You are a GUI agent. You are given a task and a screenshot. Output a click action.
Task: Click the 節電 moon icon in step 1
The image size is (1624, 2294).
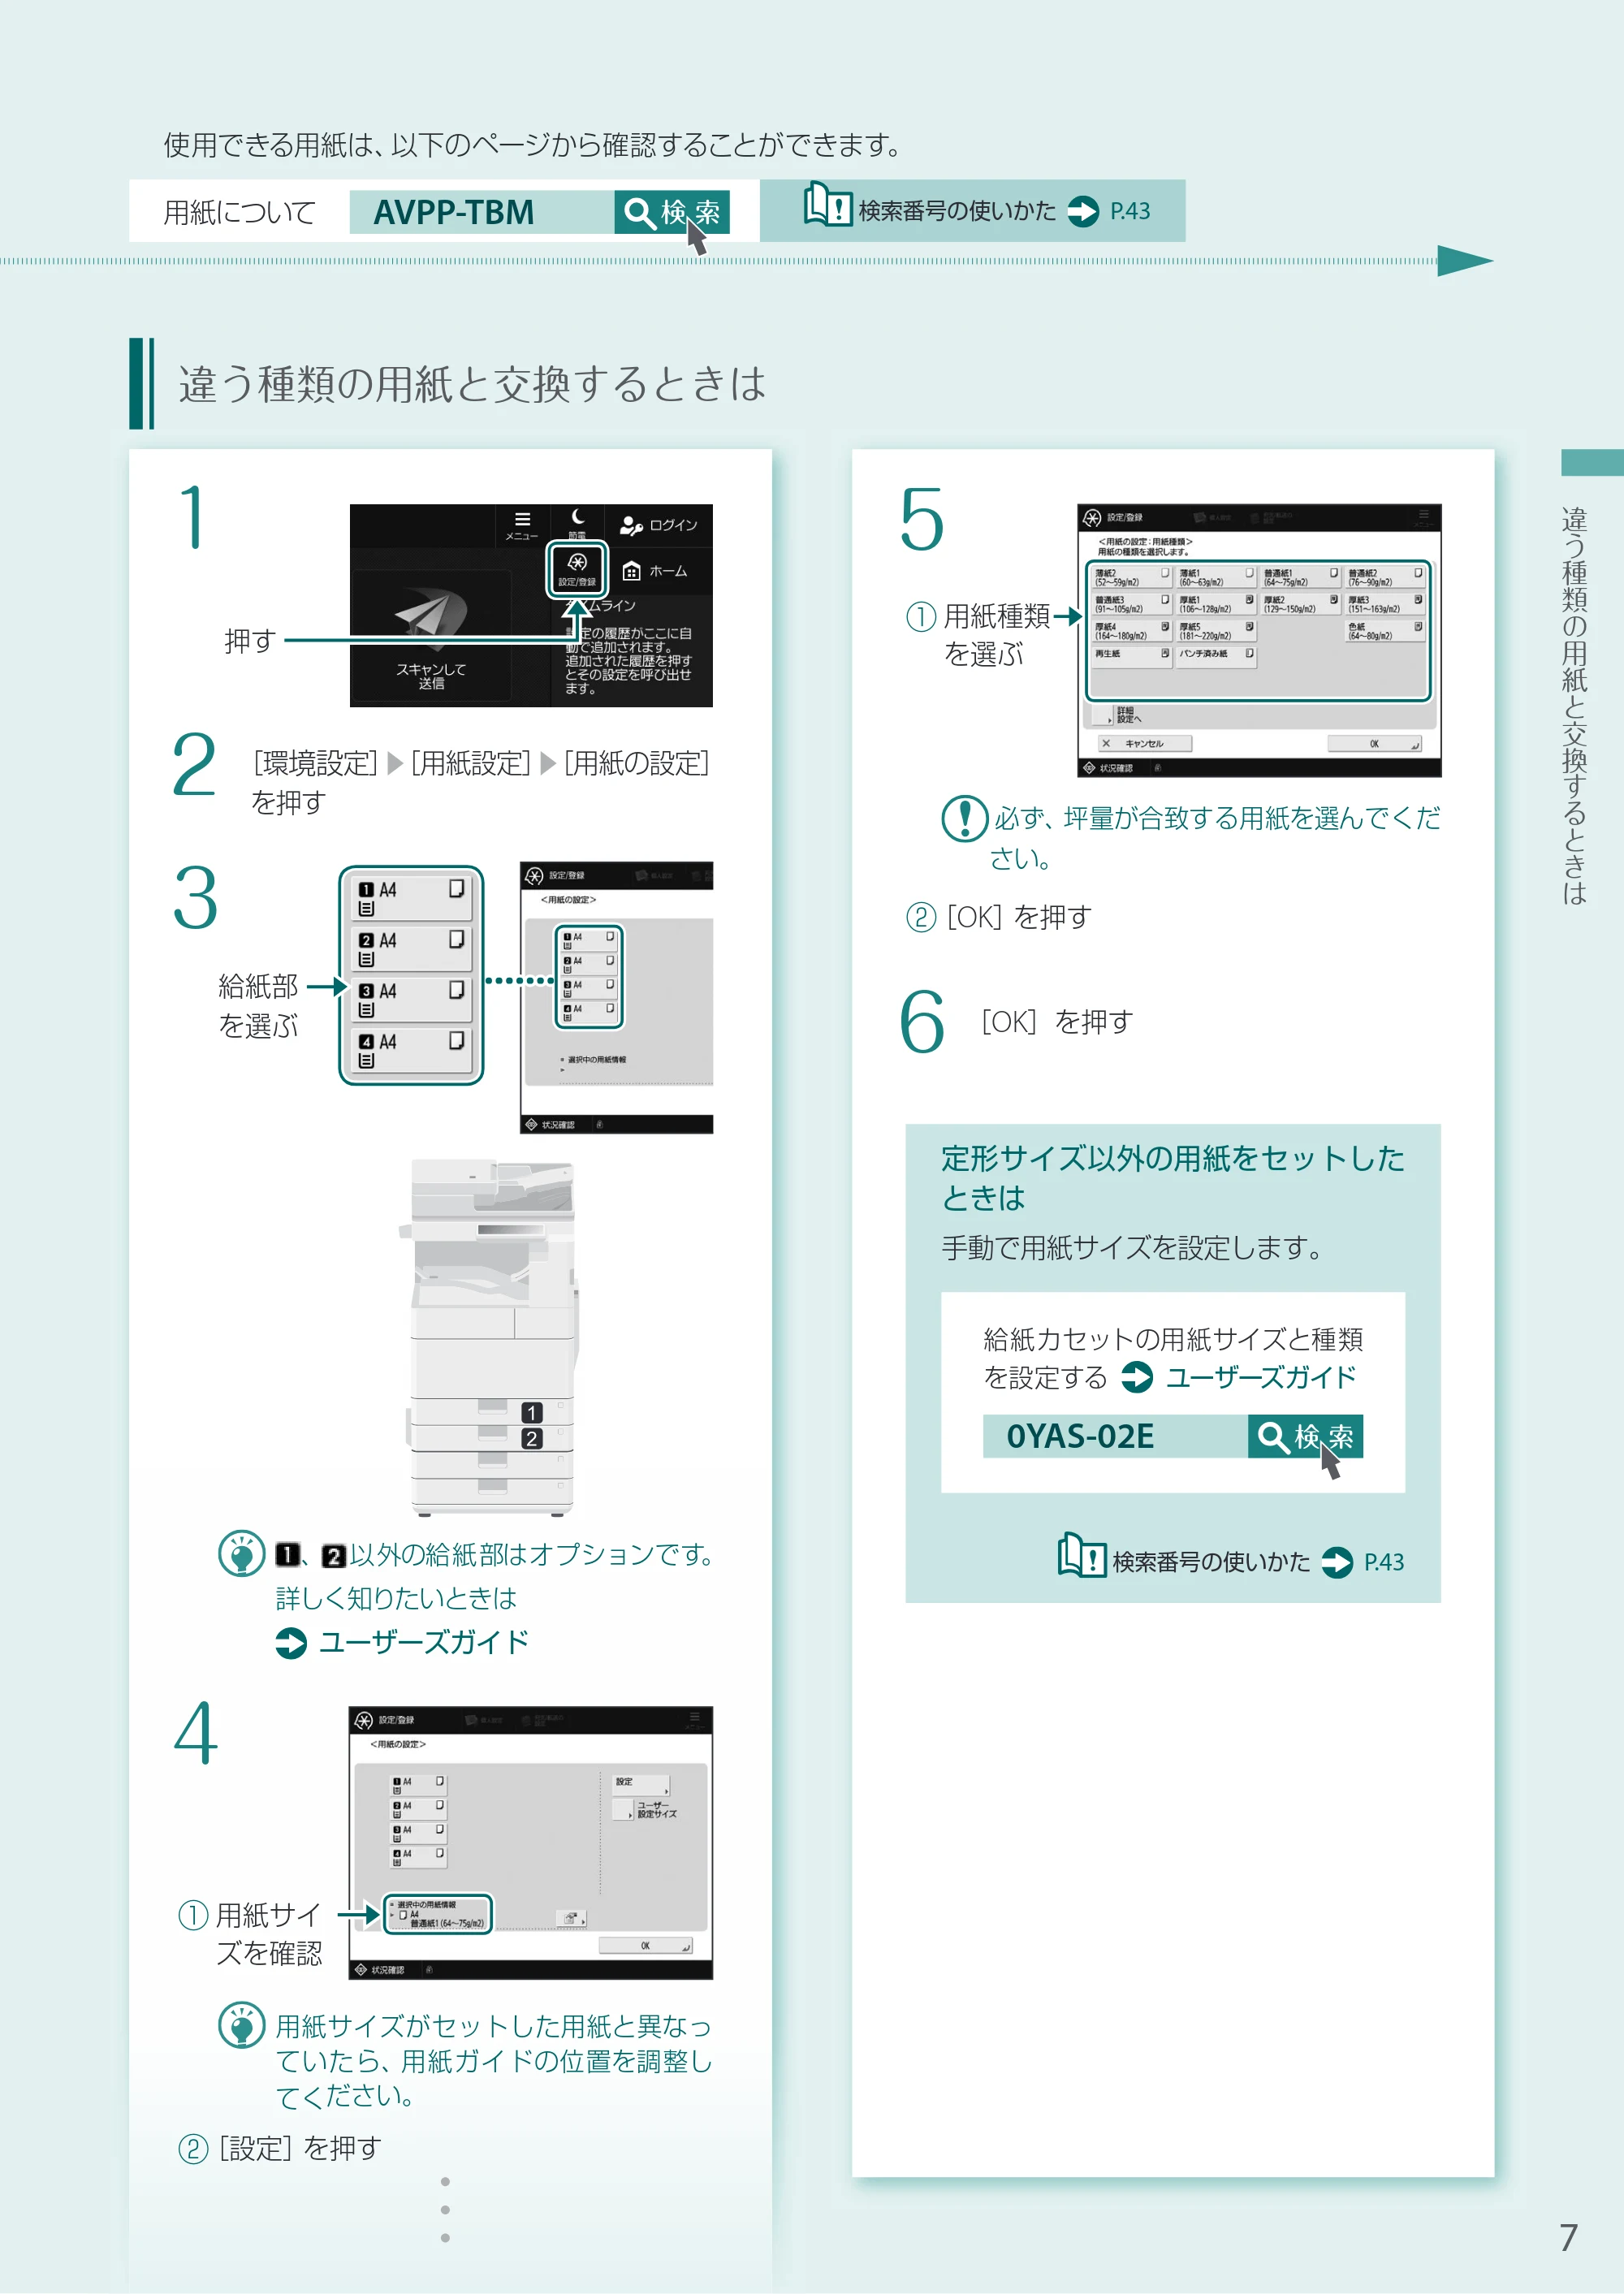point(578,523)
